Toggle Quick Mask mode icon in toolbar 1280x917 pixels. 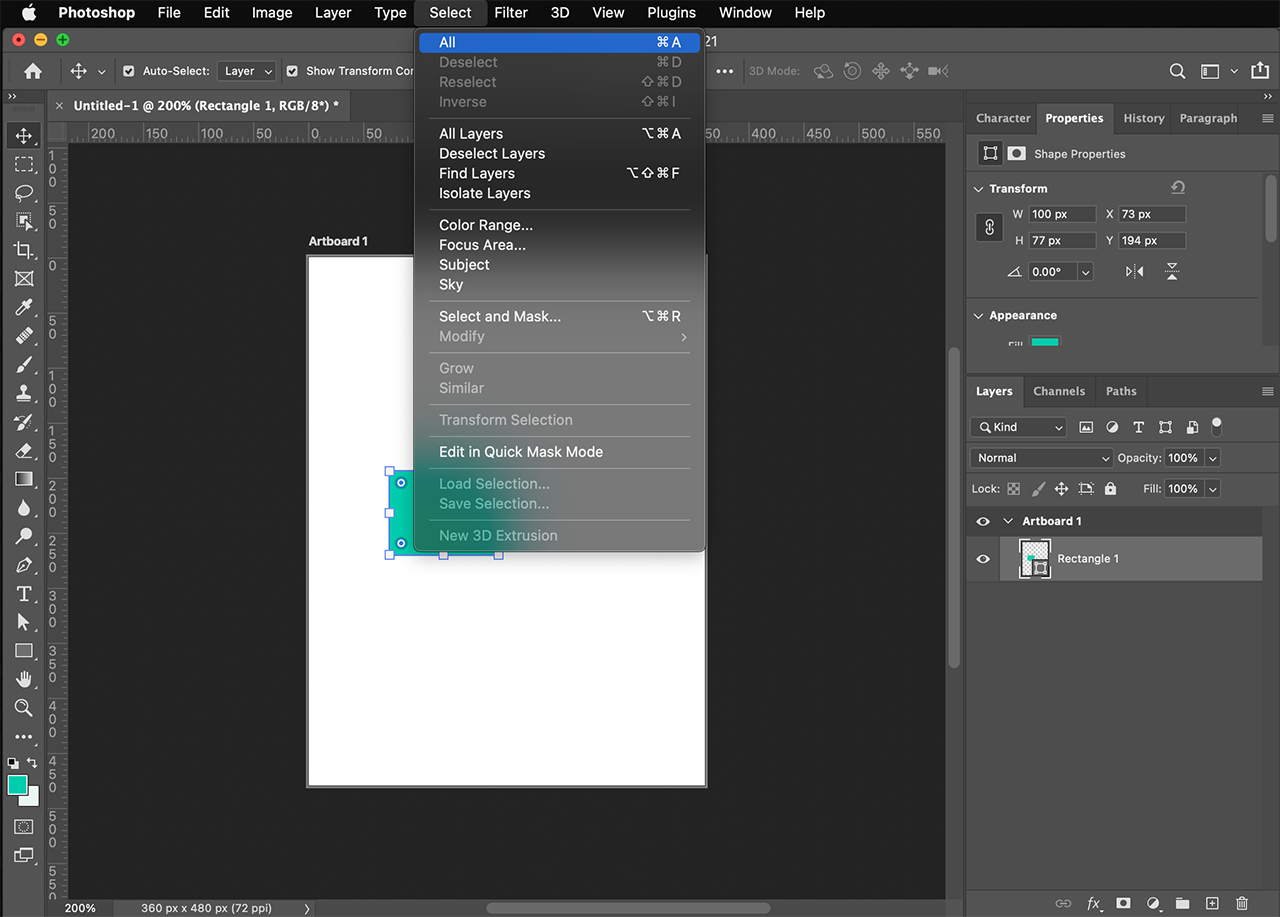tap(24, 827)
